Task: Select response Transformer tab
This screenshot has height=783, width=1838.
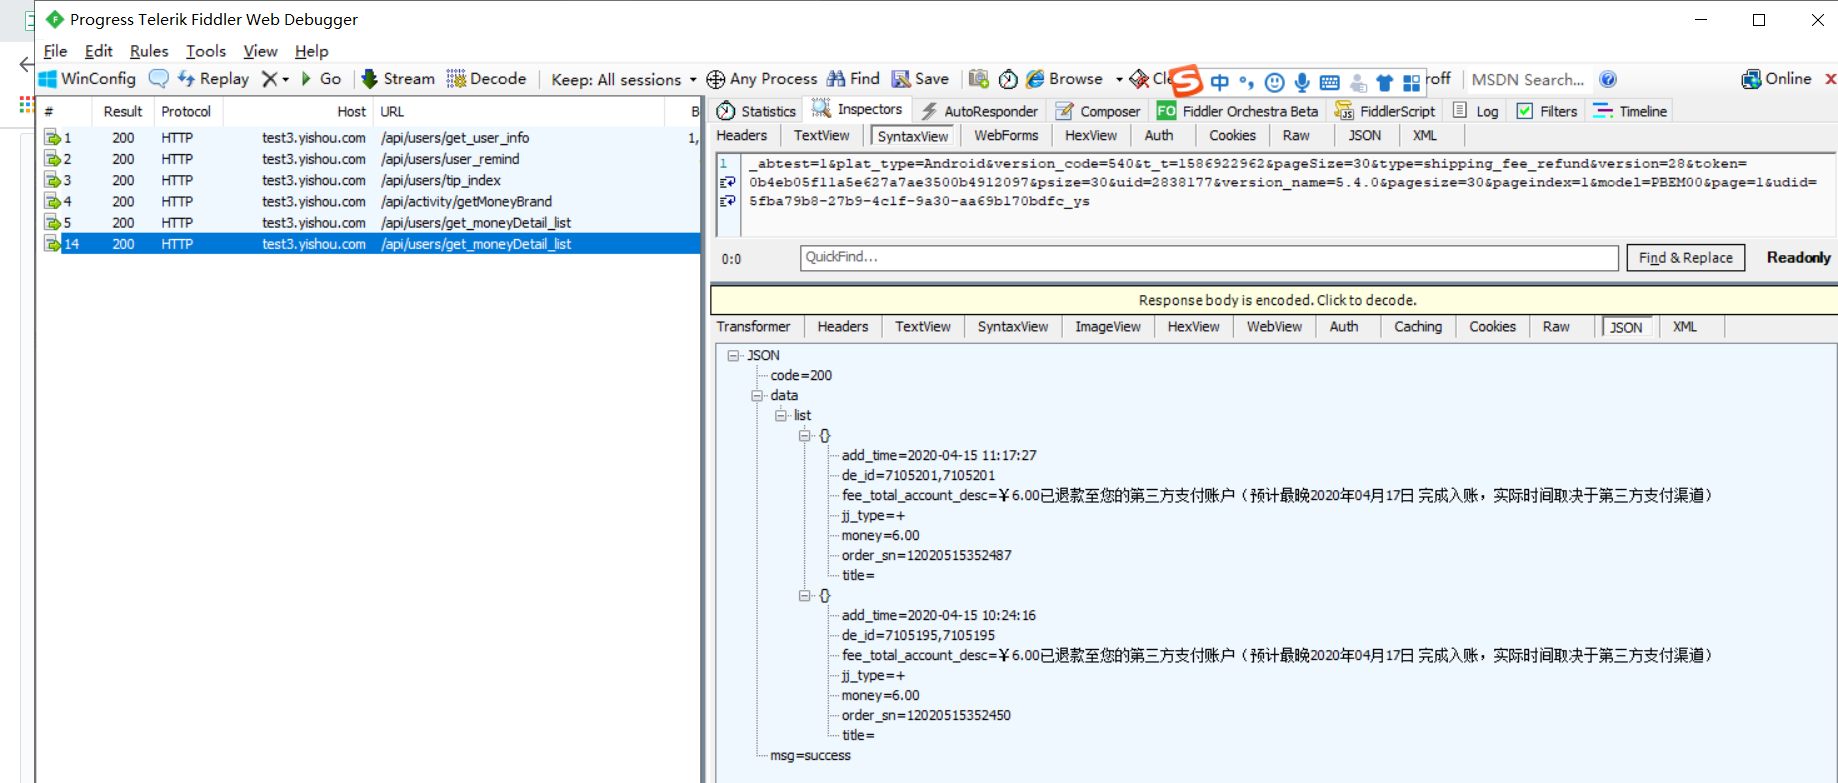Action: click(x=753, y=326)
